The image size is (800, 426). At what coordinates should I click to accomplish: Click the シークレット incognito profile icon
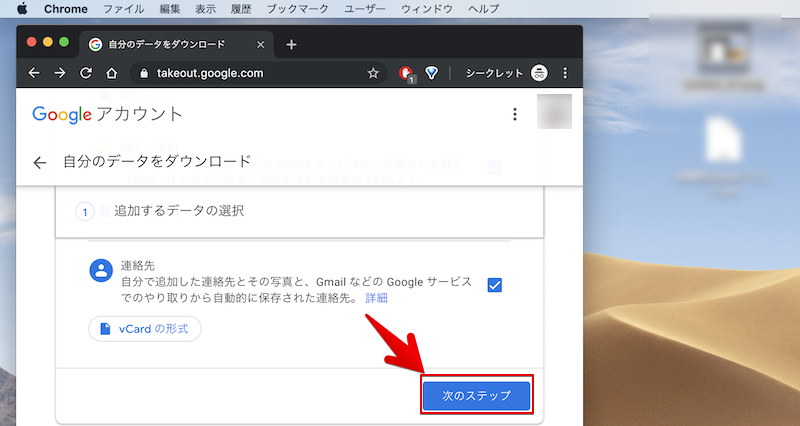(540, 73)
